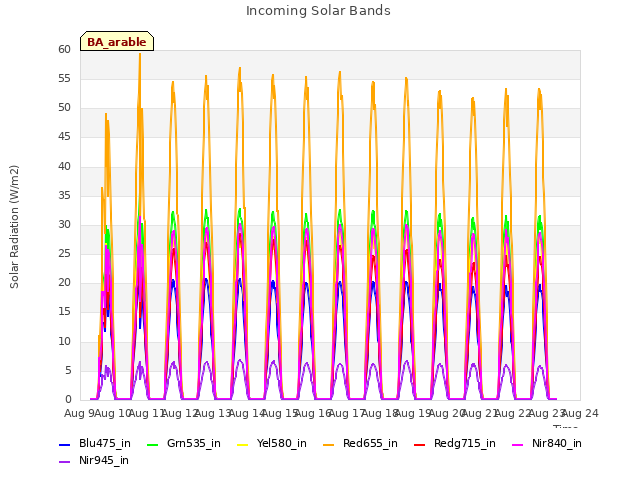Click the red Redg715_in color swatch
Screen dimensions: 640x480
[x=419, y=444]
